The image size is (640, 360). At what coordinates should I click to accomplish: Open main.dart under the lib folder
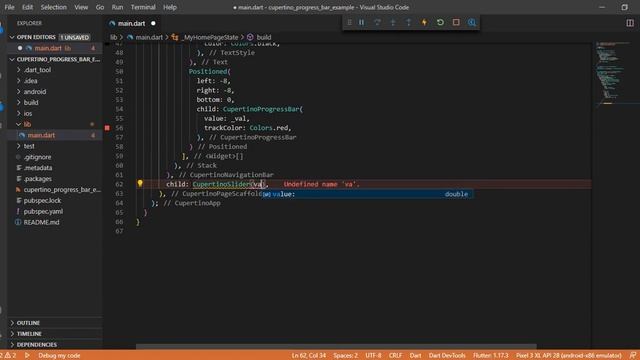54,135
